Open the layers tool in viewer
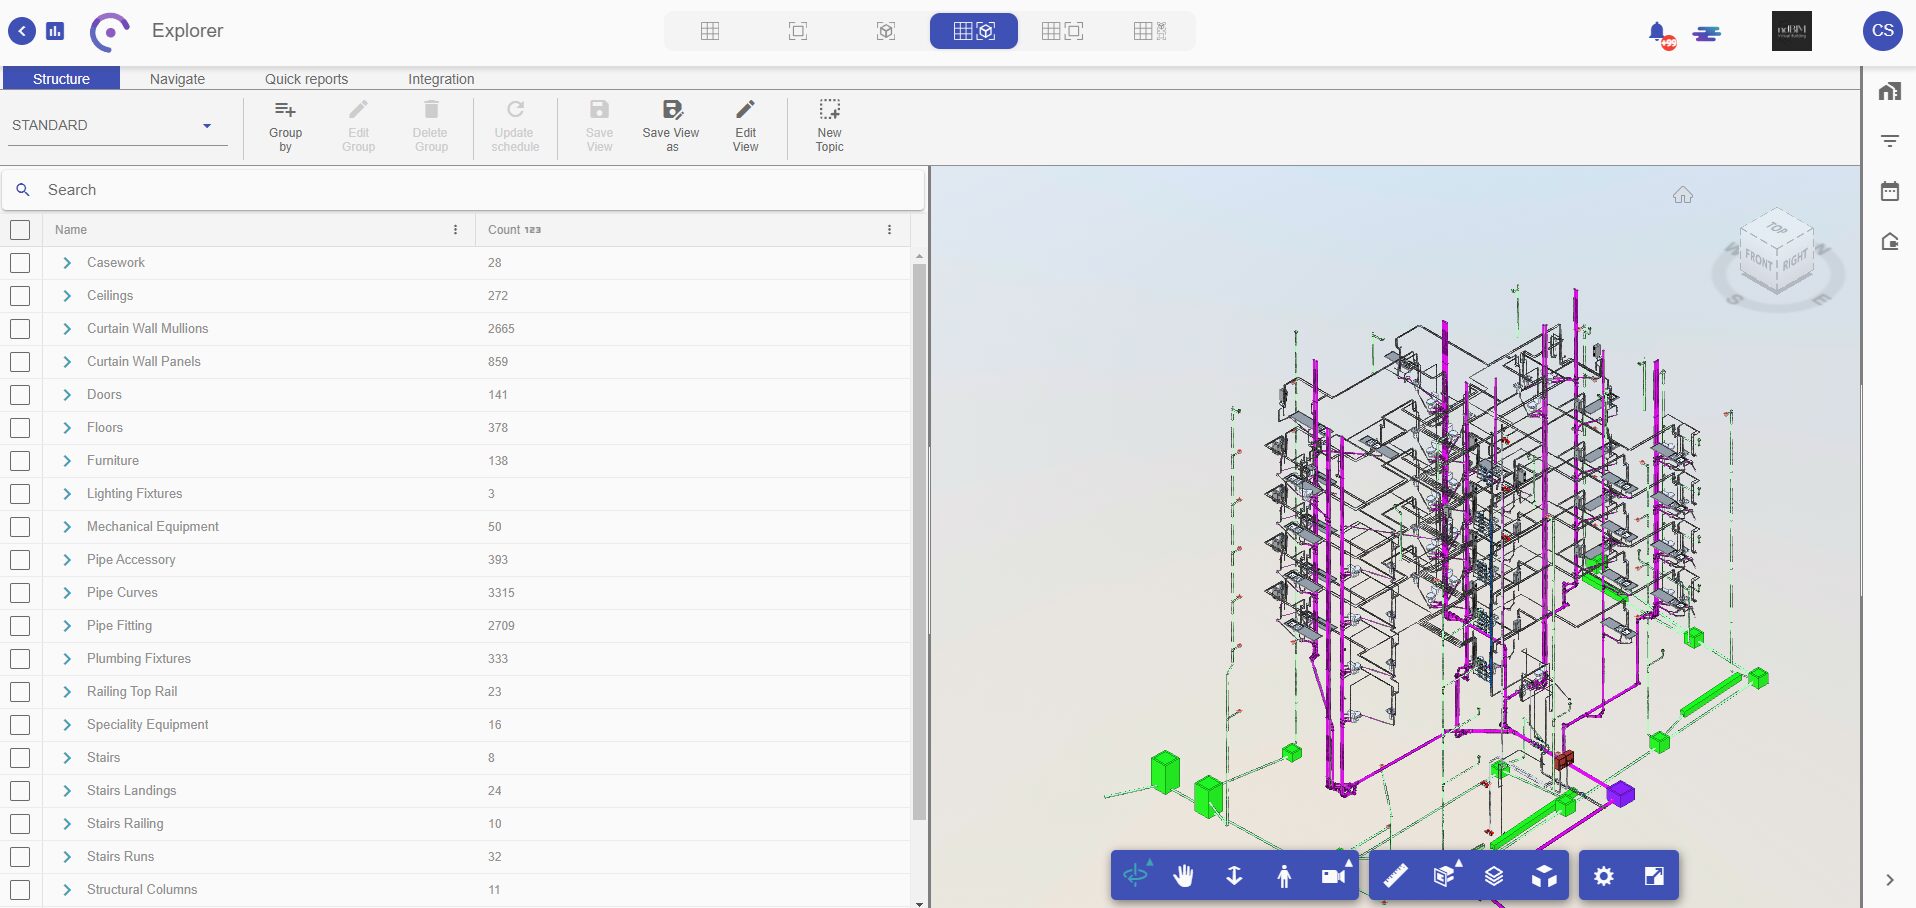 pyautogui.click(x=1494, y=876)
